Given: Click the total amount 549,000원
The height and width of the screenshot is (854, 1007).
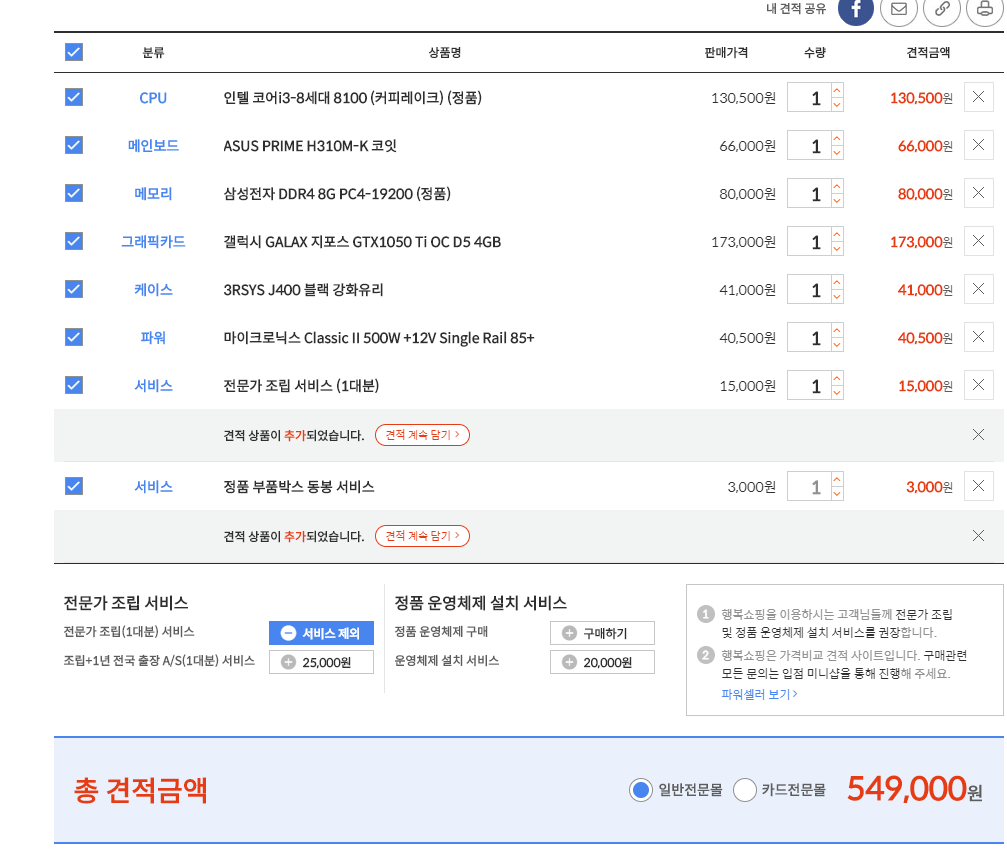Looking at the screenshot, I should point(915,789).
